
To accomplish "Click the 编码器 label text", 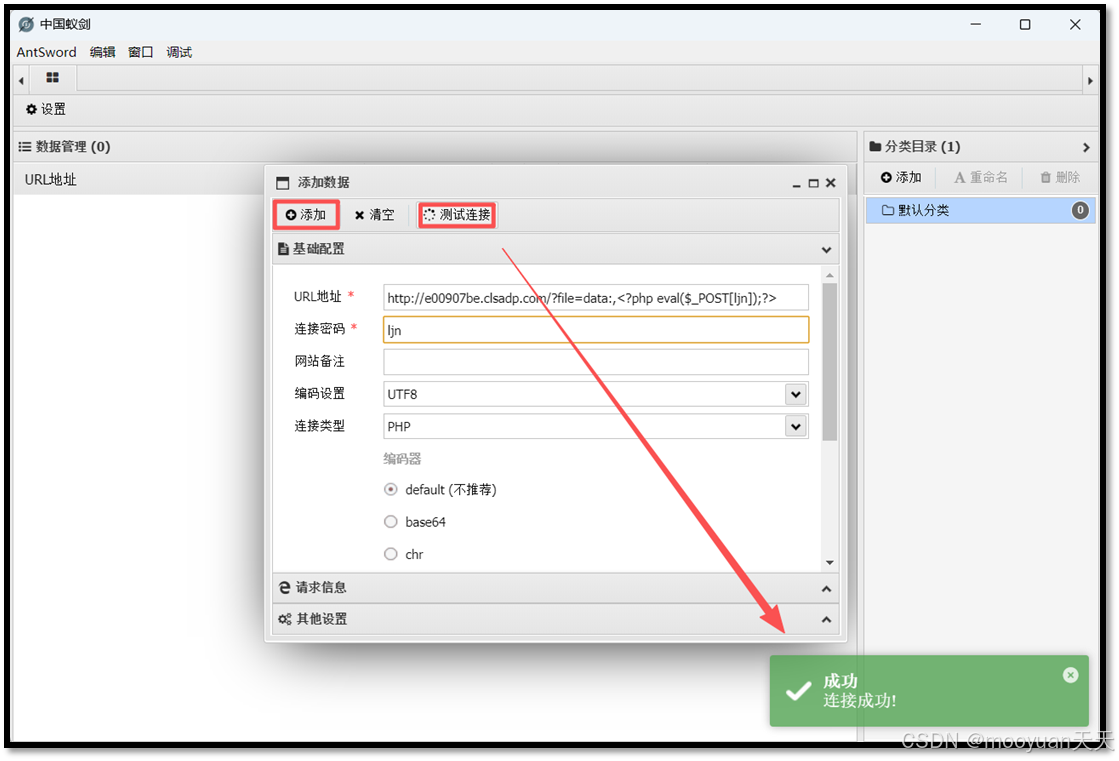I will coord(402,458).
